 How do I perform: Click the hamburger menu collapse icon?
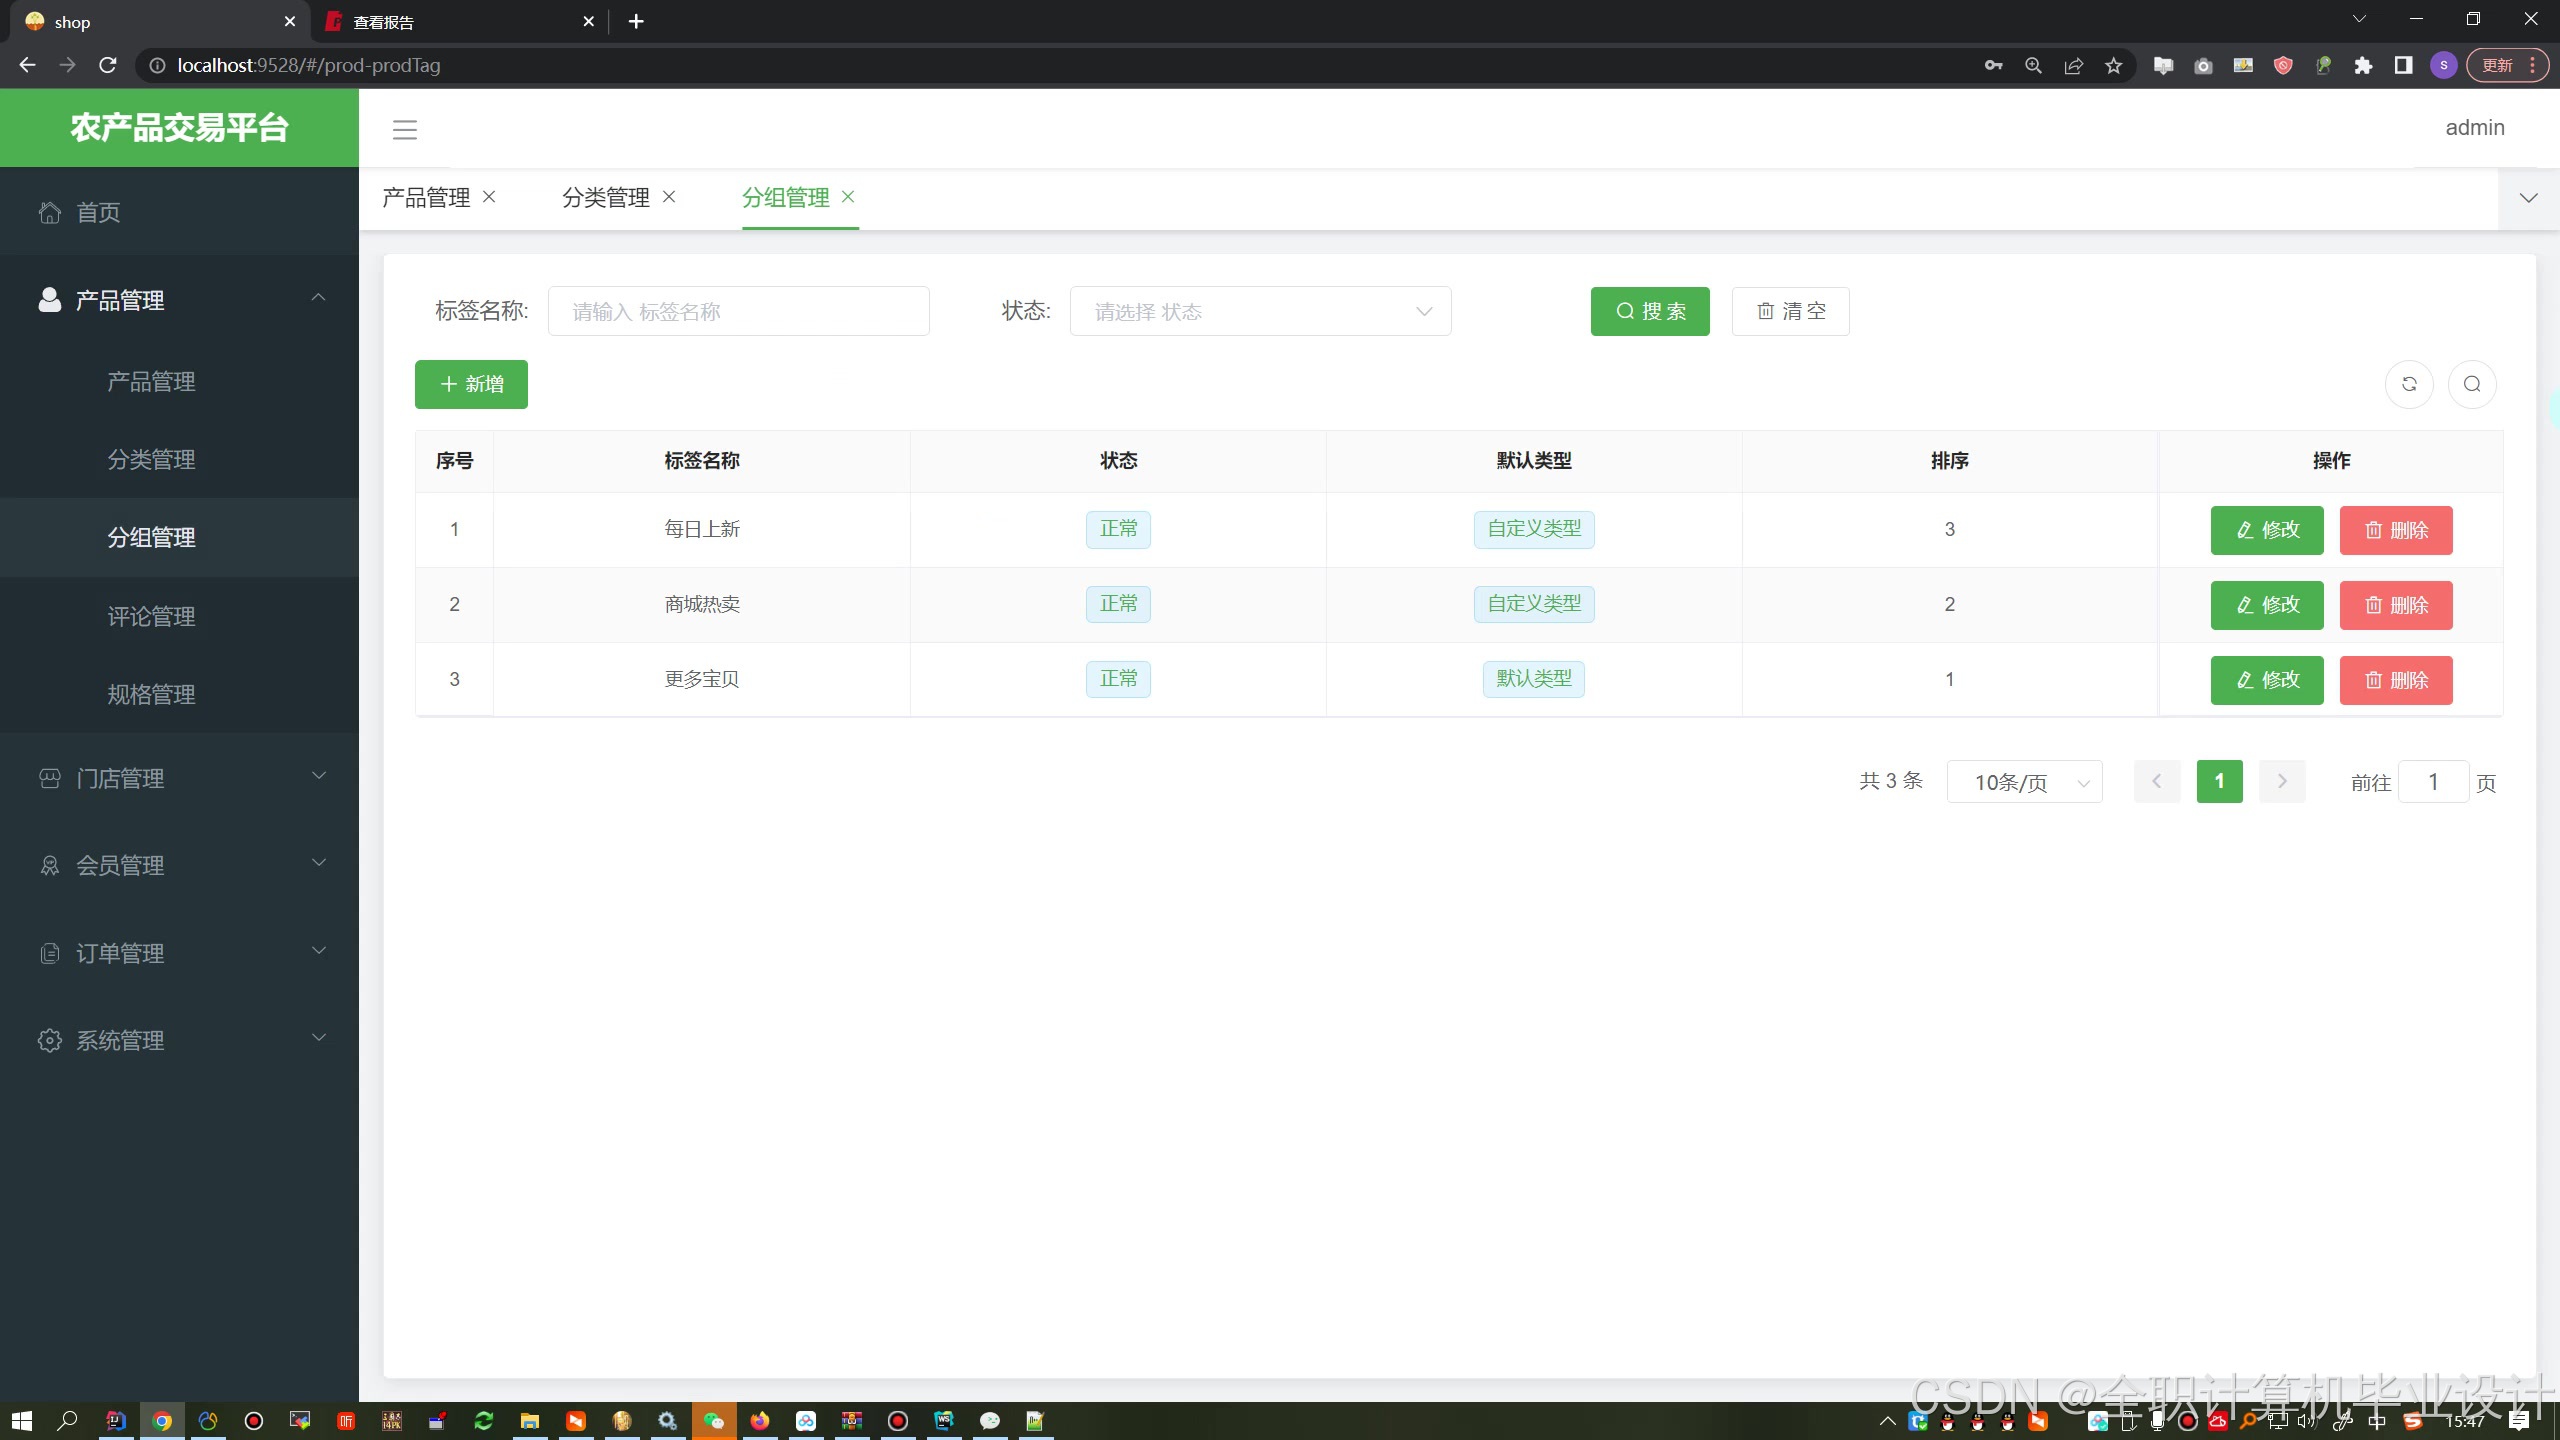[x=404, y=129]
